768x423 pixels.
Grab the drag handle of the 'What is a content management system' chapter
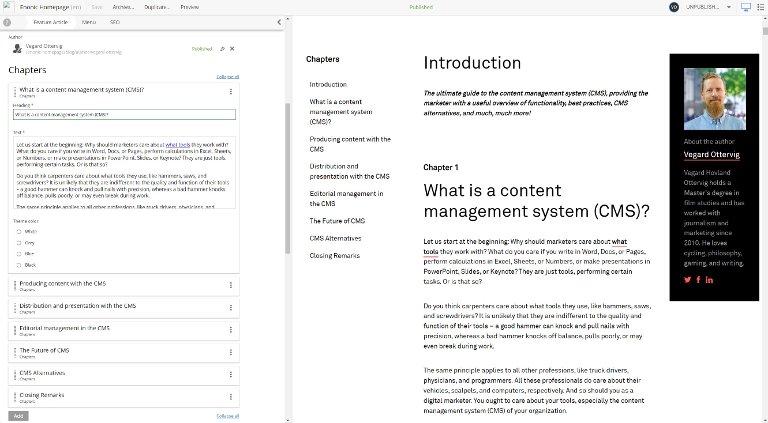pos(15,92)
